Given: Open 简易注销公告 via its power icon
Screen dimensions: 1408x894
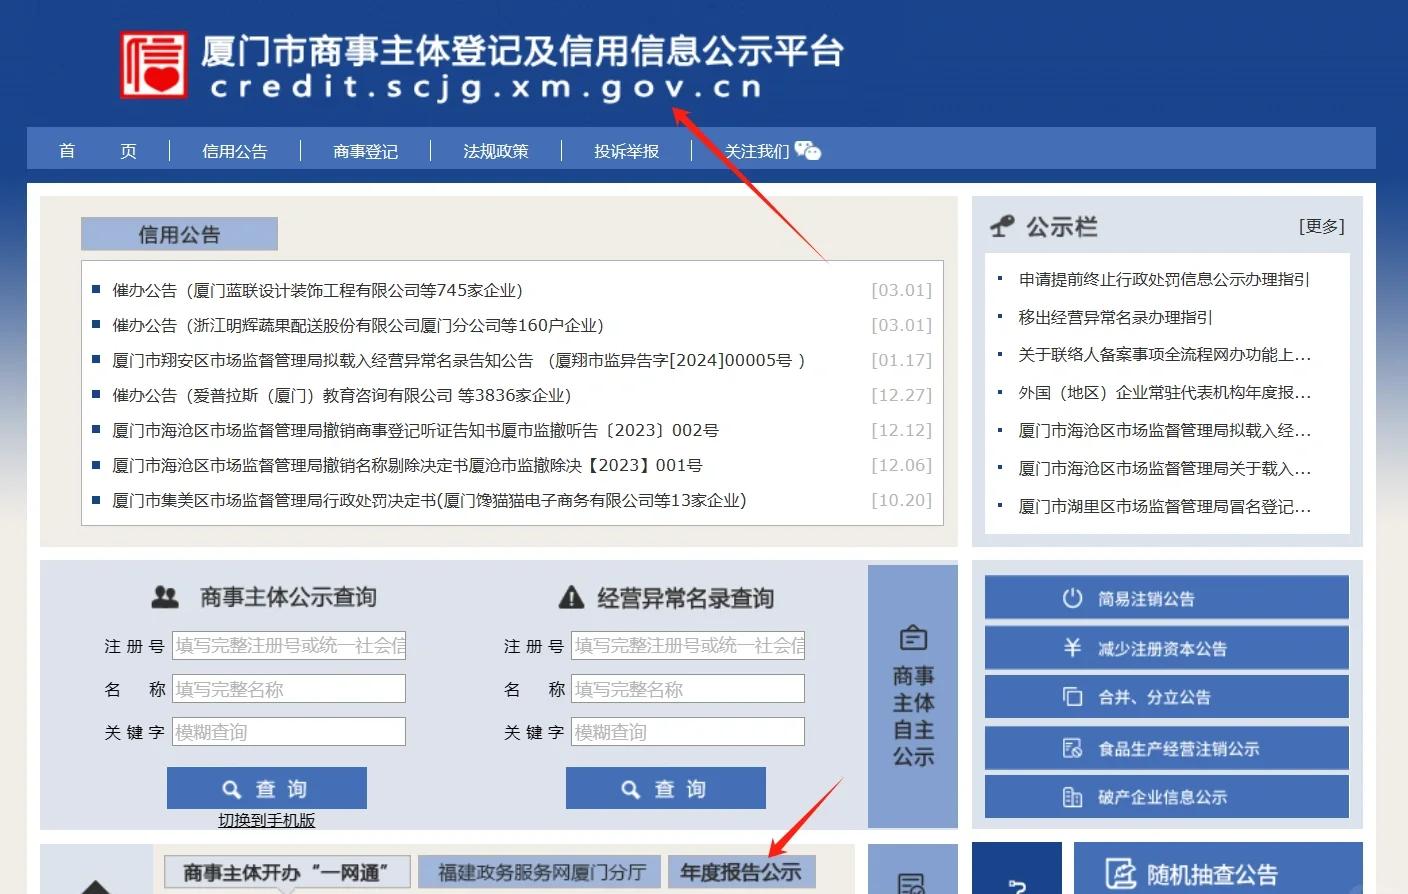Looking at the screenshot, I should (x=1072, y=598).
